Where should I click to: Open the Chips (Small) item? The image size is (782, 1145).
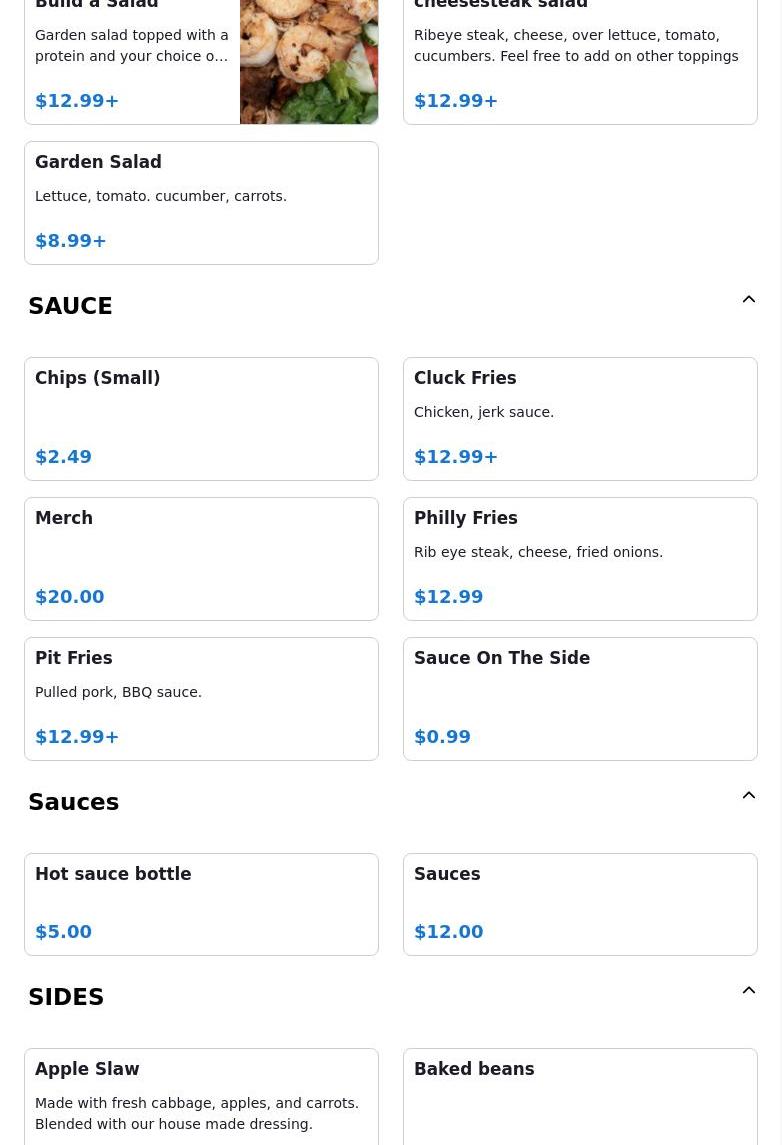(201, 419)
